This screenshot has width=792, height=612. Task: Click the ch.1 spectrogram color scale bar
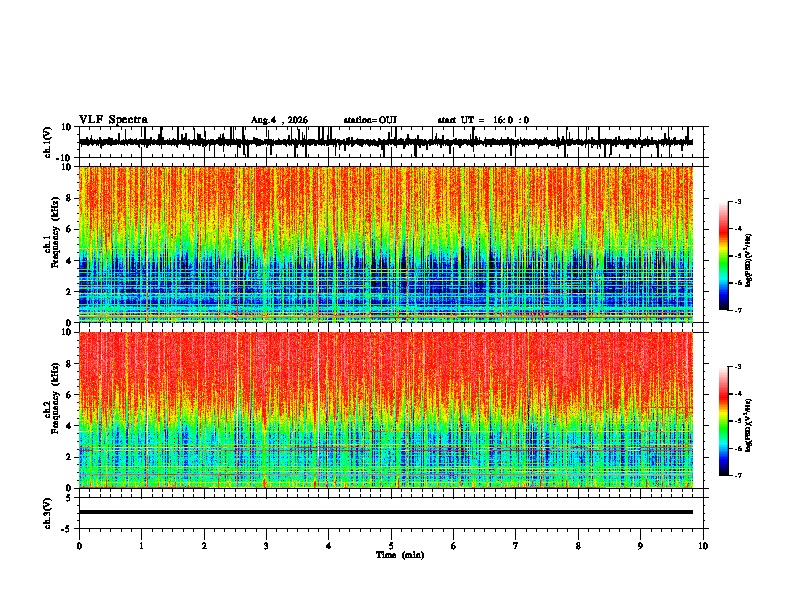coord(724,256)
